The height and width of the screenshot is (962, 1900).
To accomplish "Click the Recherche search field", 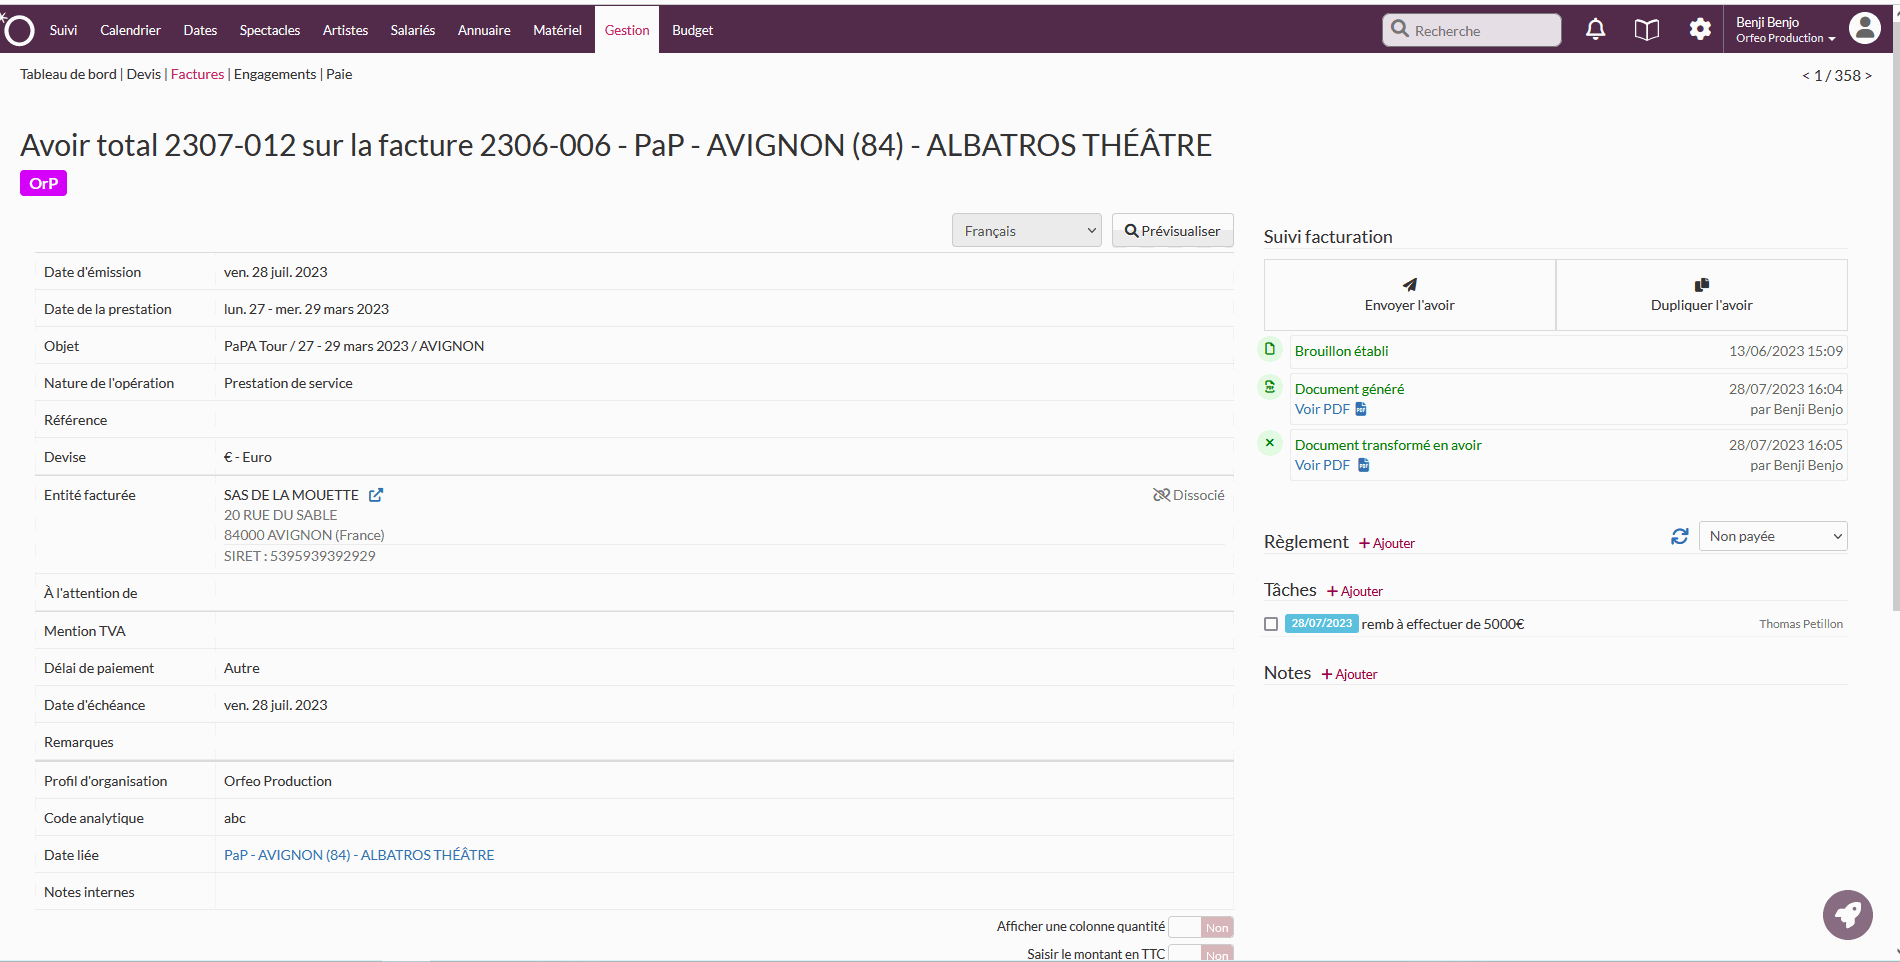I will click(1472, 30).
